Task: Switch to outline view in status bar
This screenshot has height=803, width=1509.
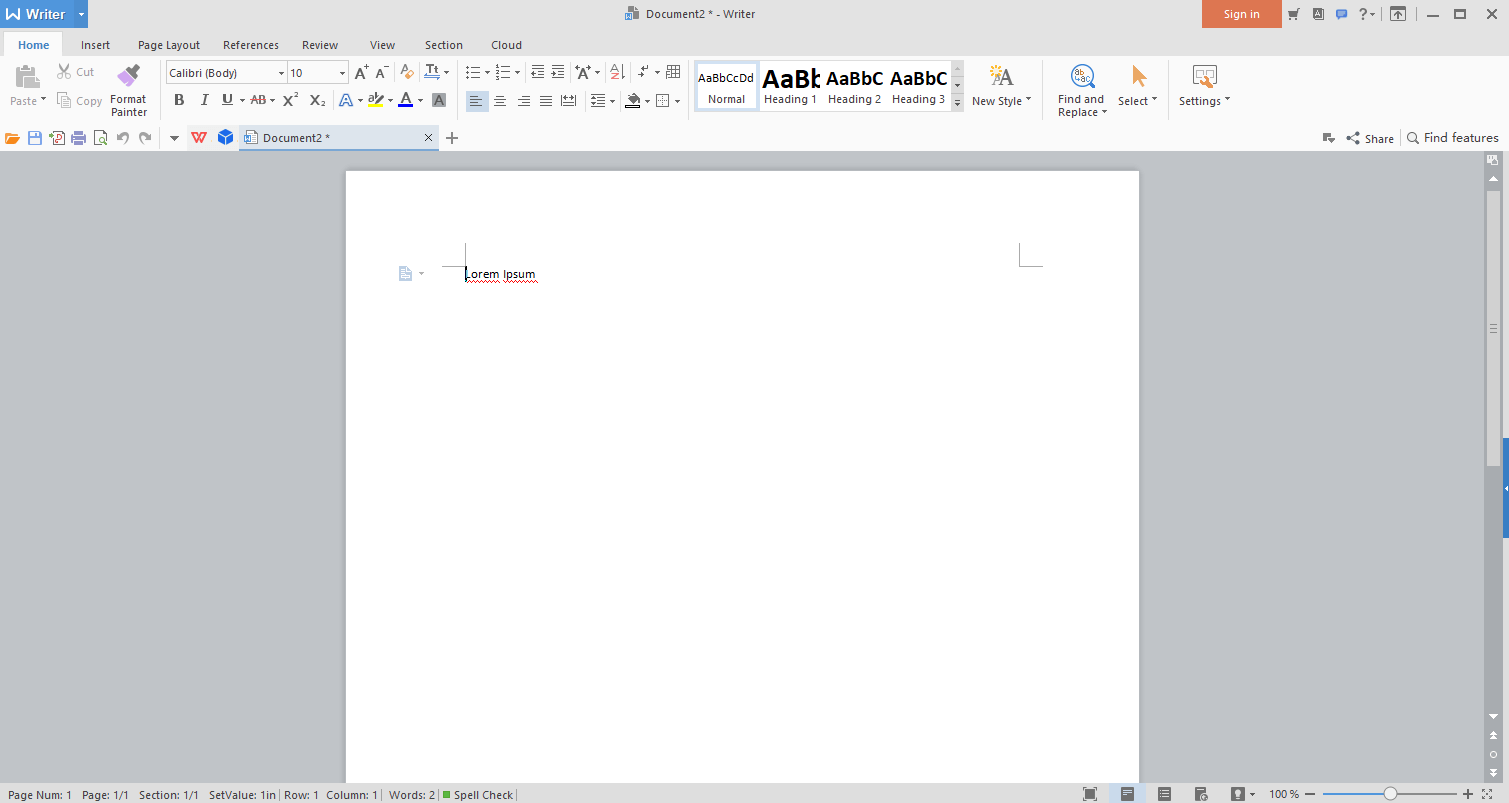Action: [x=1164, y=794]
